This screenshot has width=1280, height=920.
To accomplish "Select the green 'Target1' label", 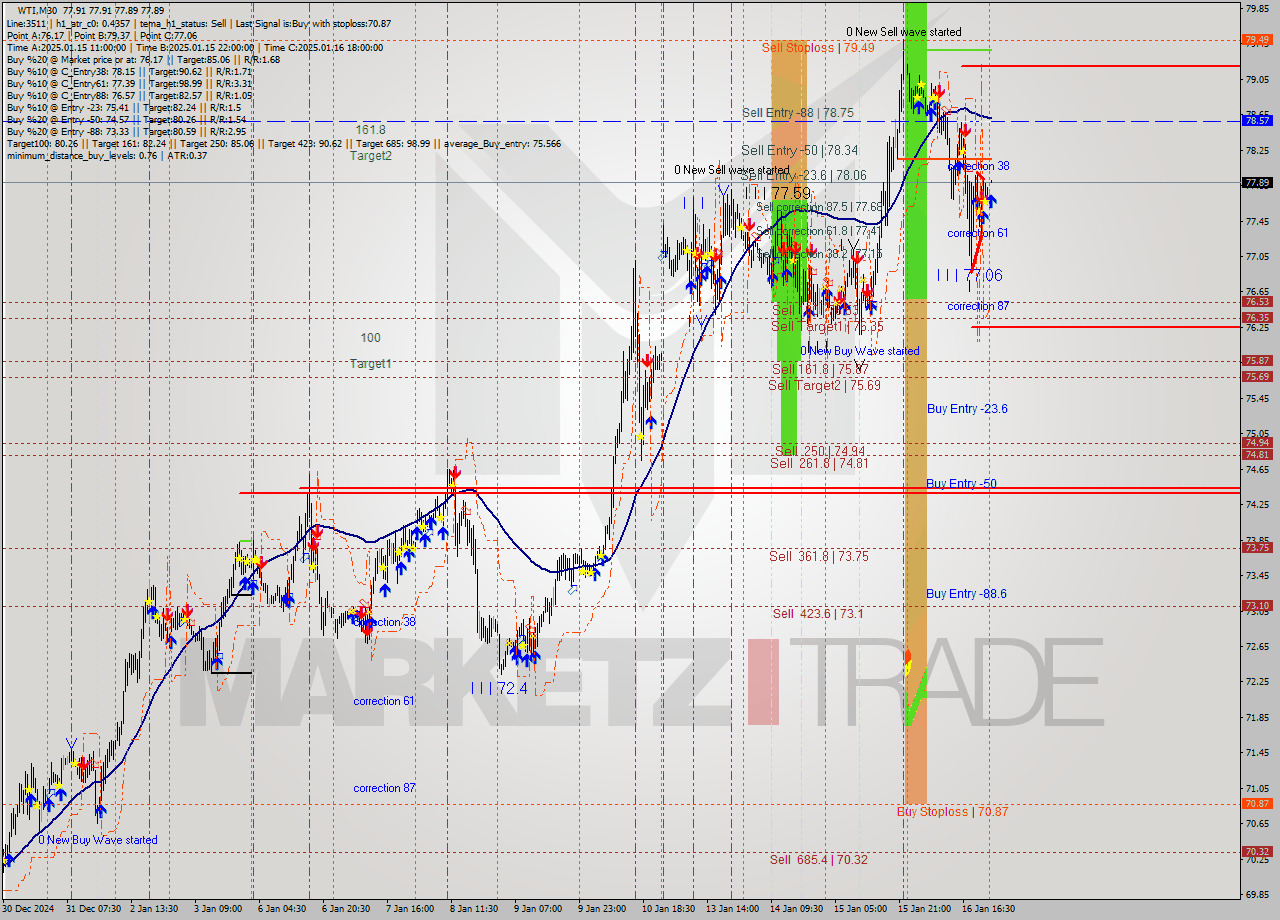I will click(370, 363).
